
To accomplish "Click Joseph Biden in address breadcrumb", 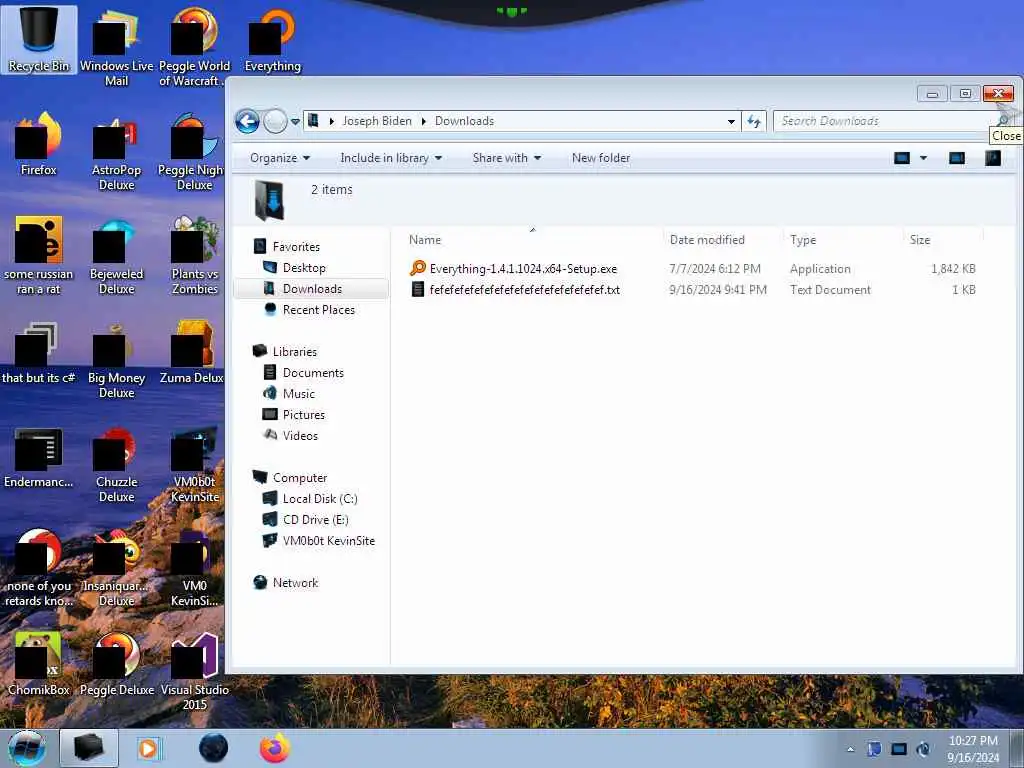I will (377, 121).
